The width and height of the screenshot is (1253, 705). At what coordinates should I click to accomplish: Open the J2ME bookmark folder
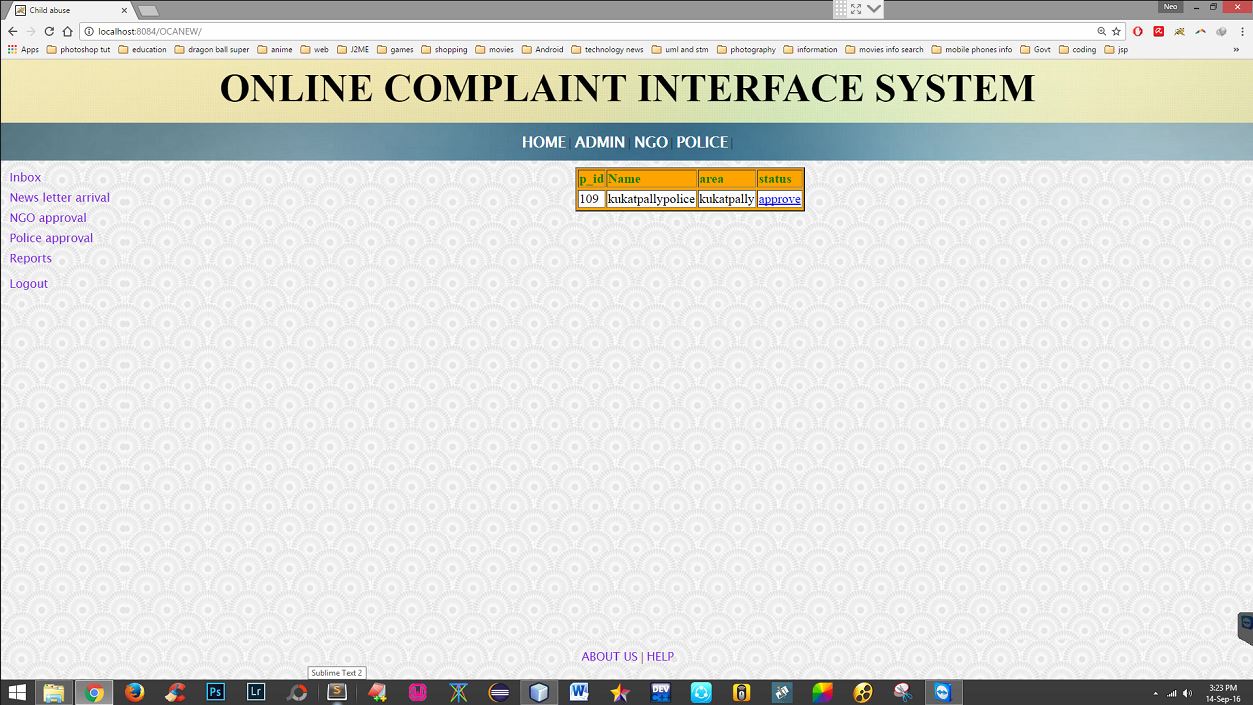pos(353,49)
